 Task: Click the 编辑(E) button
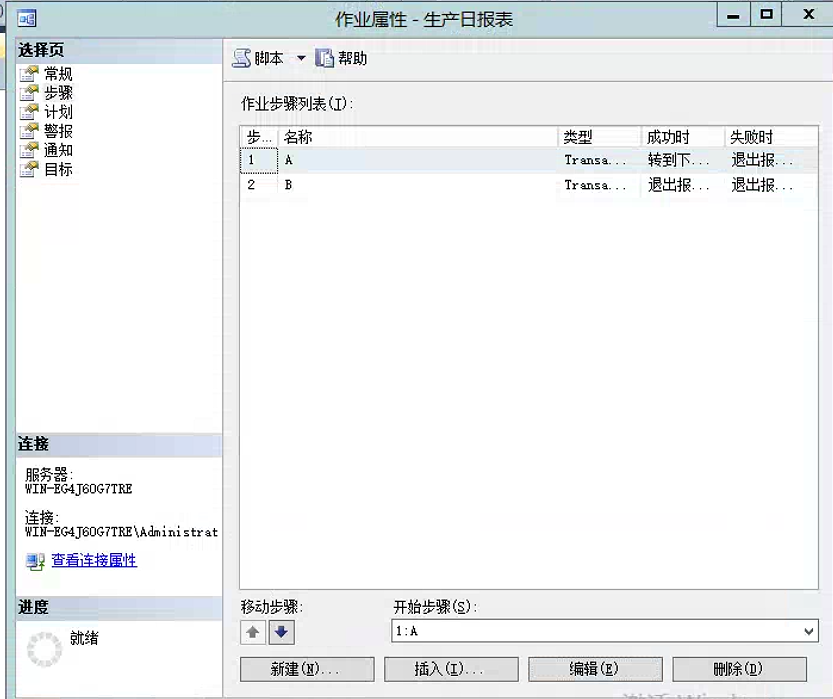click(595, 669)
